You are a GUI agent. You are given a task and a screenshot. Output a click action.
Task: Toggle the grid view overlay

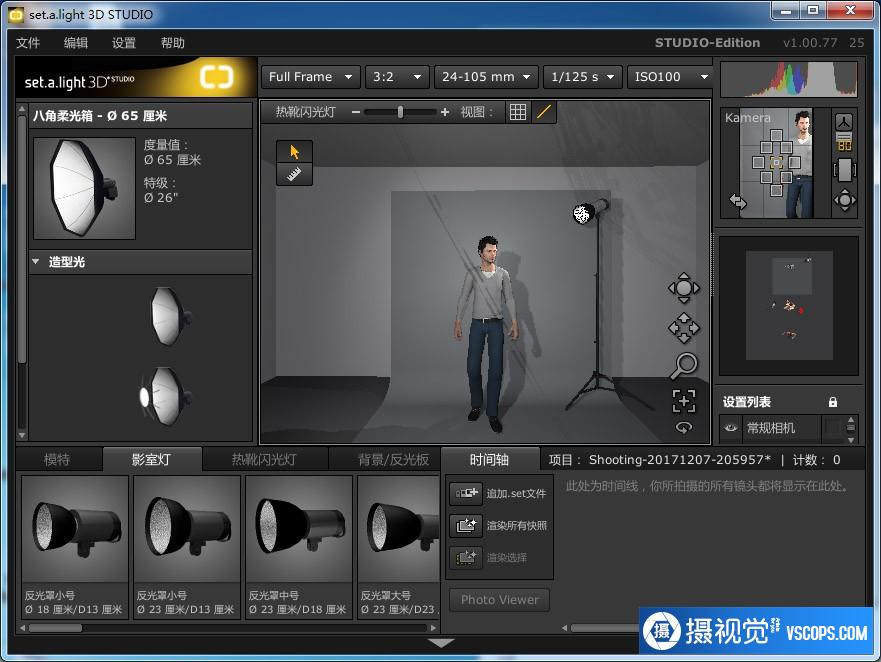pyautogui.click(x=518, y=112)
